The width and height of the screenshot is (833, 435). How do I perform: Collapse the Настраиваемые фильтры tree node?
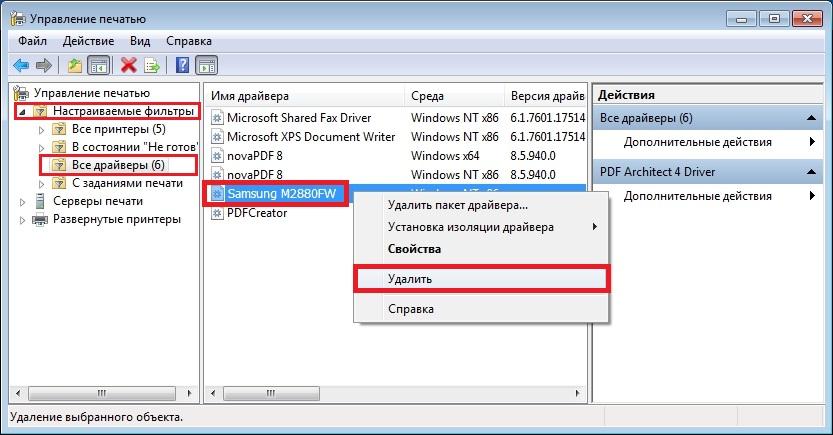click(x=23, y=111)
